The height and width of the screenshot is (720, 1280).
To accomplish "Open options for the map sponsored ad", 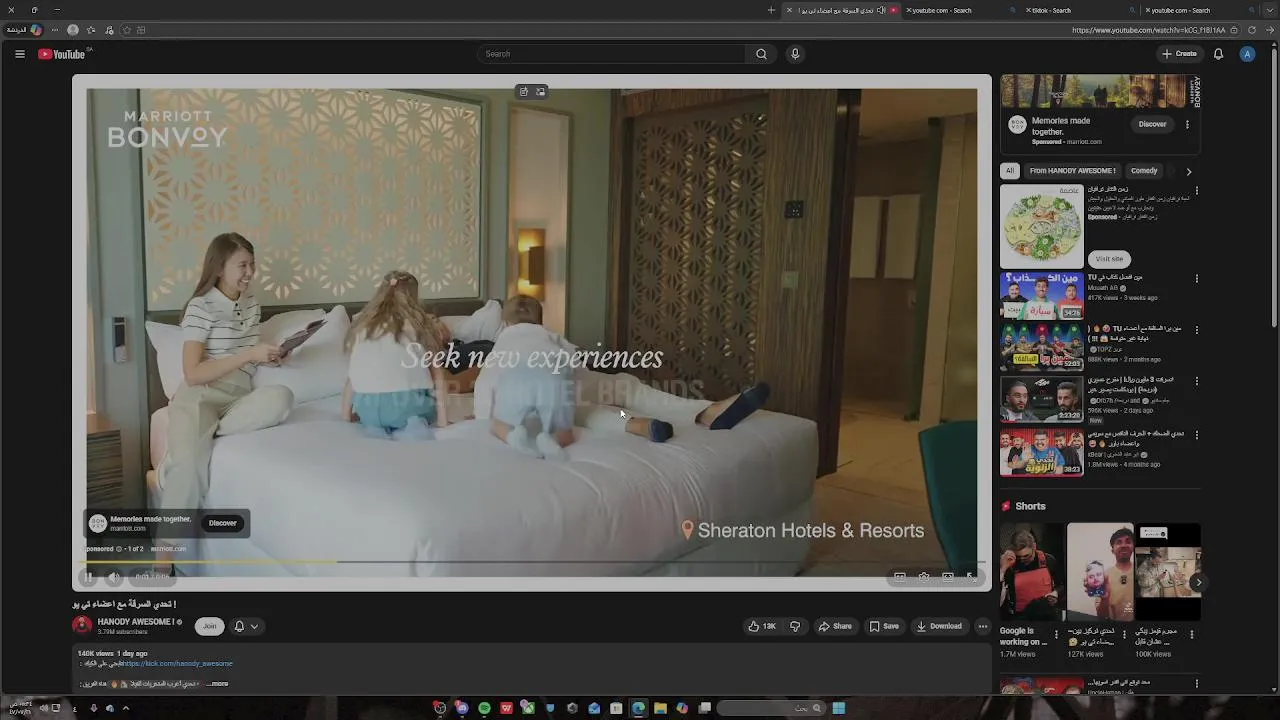I will pos(1197,190).
